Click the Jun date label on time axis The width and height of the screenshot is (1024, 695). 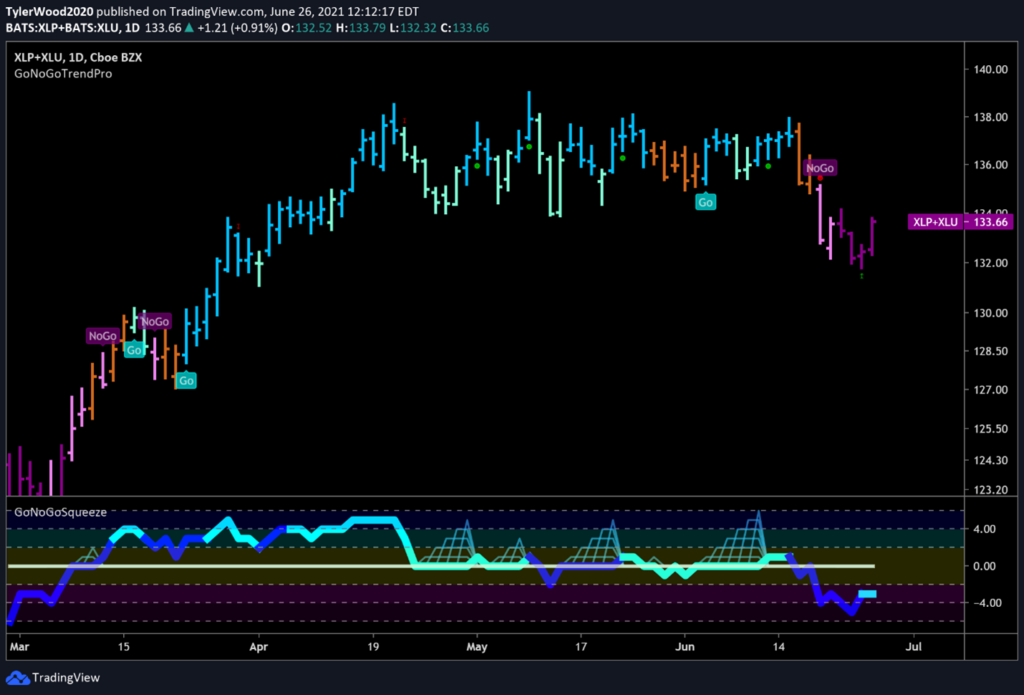pyautogui.click(x=685, y=647)
